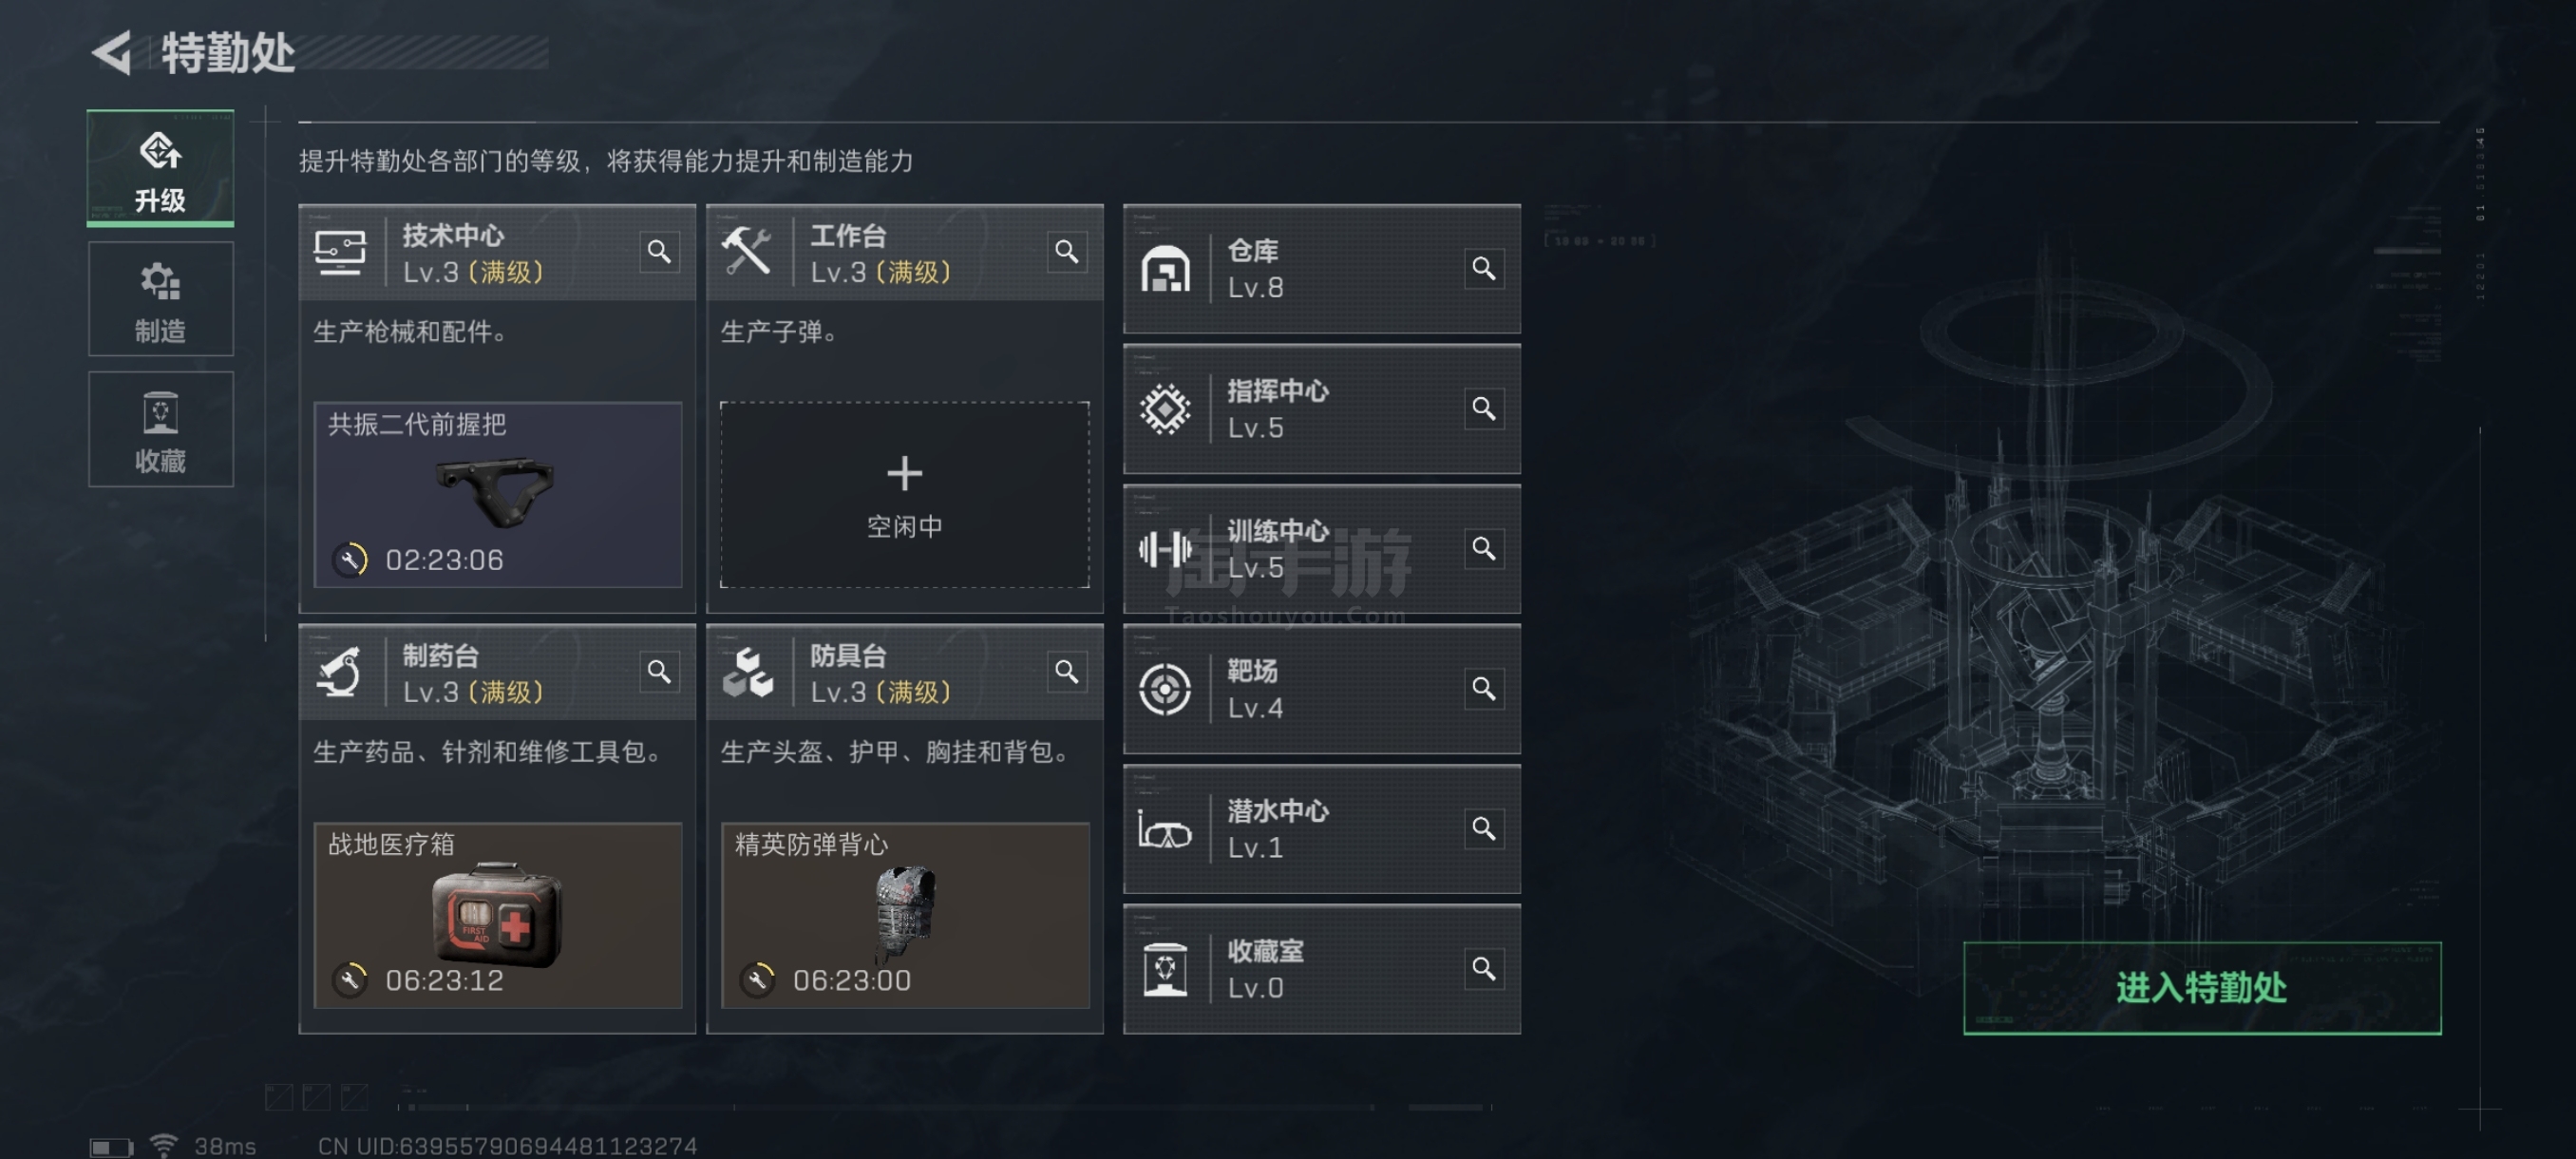Open the 精英防弹背心 production card

pyautogui.click(x=904, y=915)
